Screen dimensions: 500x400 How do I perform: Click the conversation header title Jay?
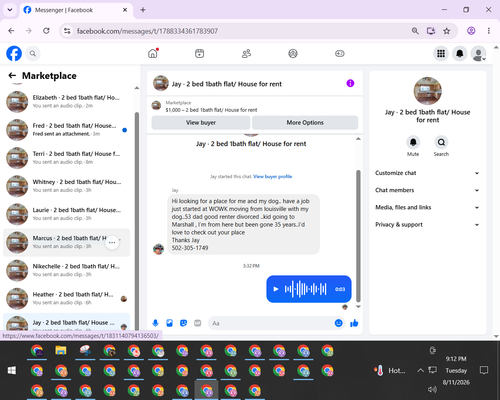coord(227,84)
